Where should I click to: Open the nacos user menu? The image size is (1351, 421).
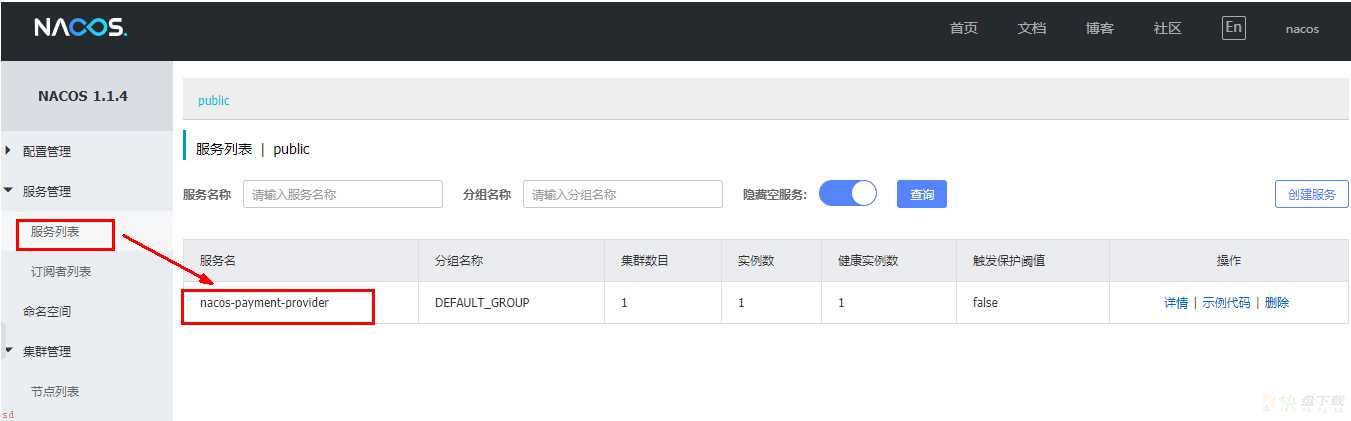[1302, 29]
